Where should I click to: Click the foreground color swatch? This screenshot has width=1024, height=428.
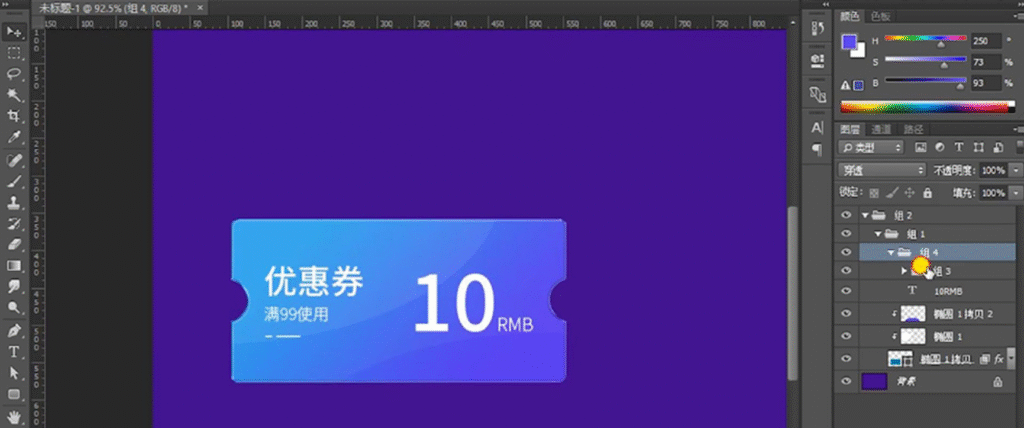coord(850,42)
